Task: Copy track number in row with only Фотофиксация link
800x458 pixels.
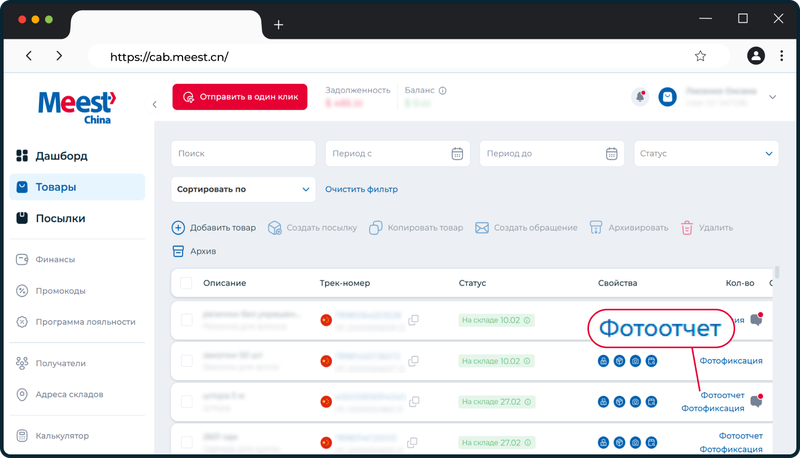Action: click(413, 361)
